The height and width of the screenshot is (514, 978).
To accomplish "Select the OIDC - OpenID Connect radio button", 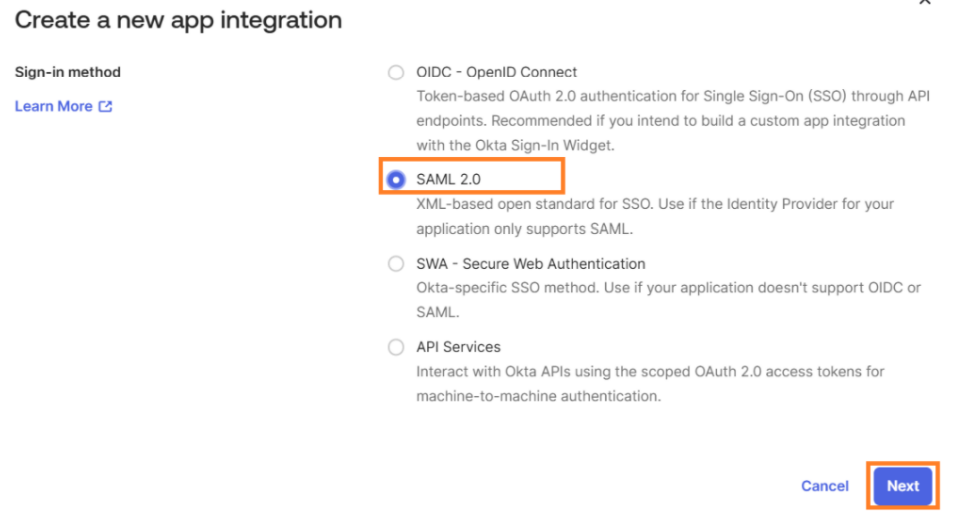I will (x=396, y=73).
